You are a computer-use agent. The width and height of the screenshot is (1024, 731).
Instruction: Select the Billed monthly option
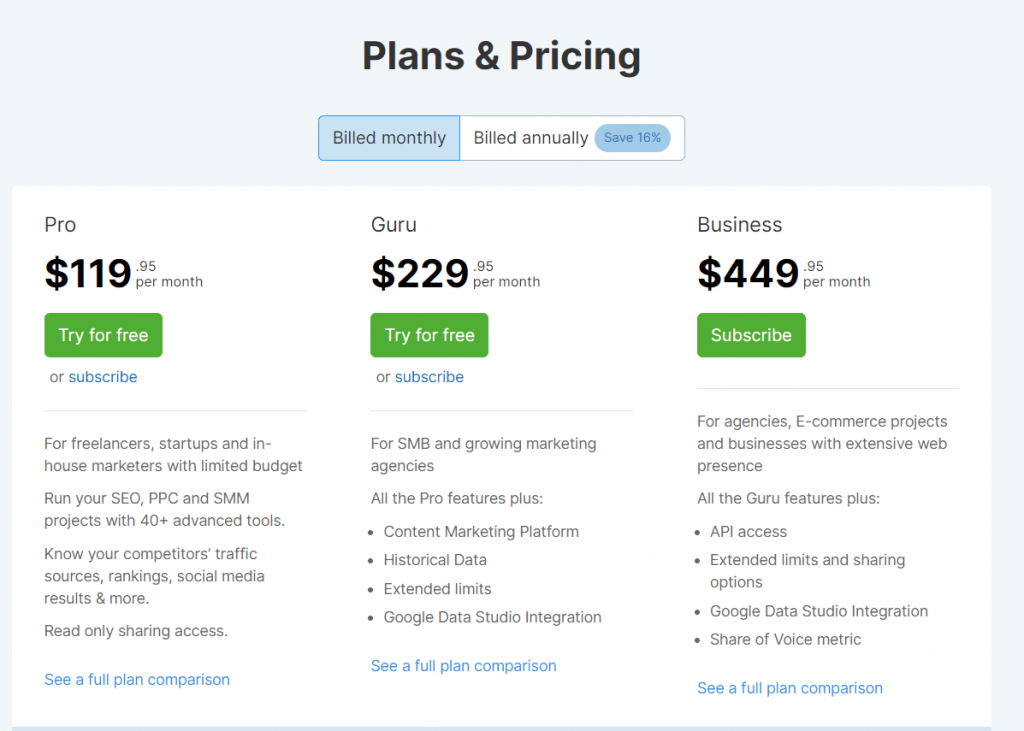389,138
